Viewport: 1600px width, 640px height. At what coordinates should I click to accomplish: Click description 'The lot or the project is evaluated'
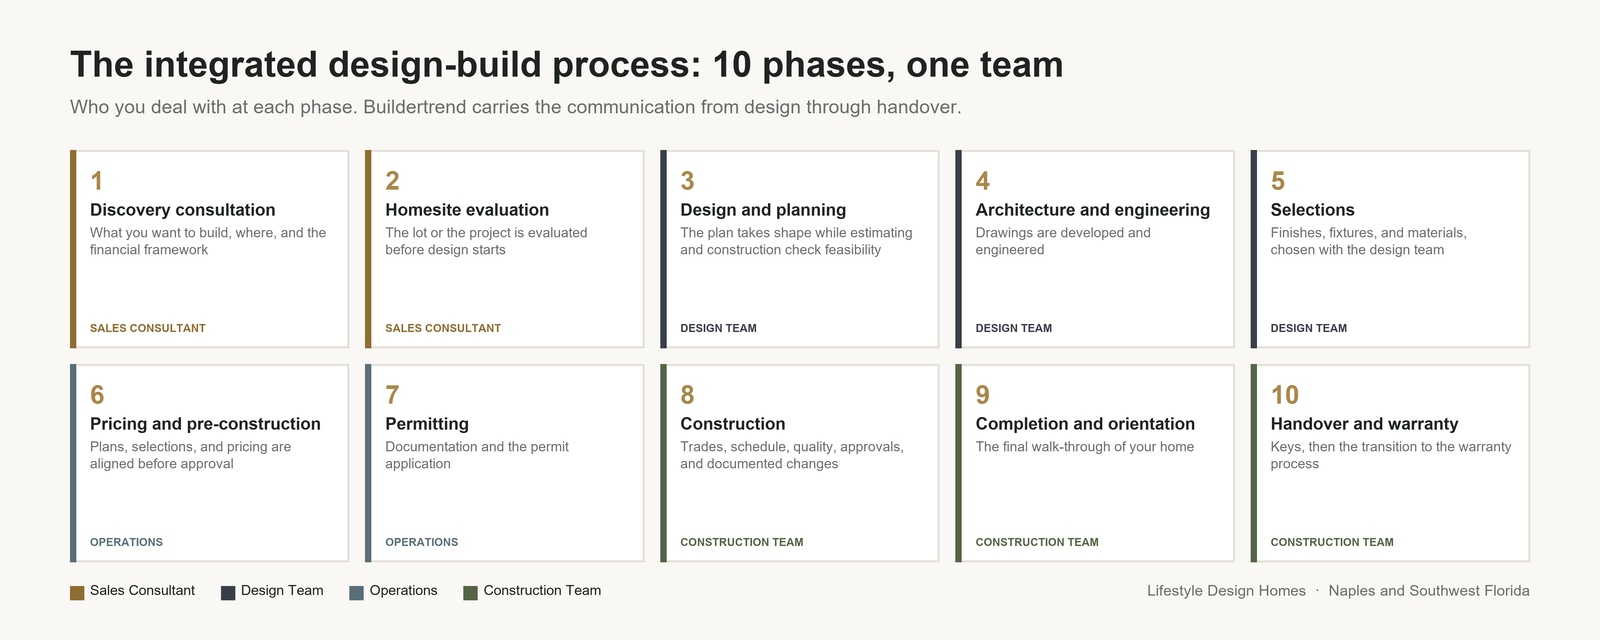[486, 241]
